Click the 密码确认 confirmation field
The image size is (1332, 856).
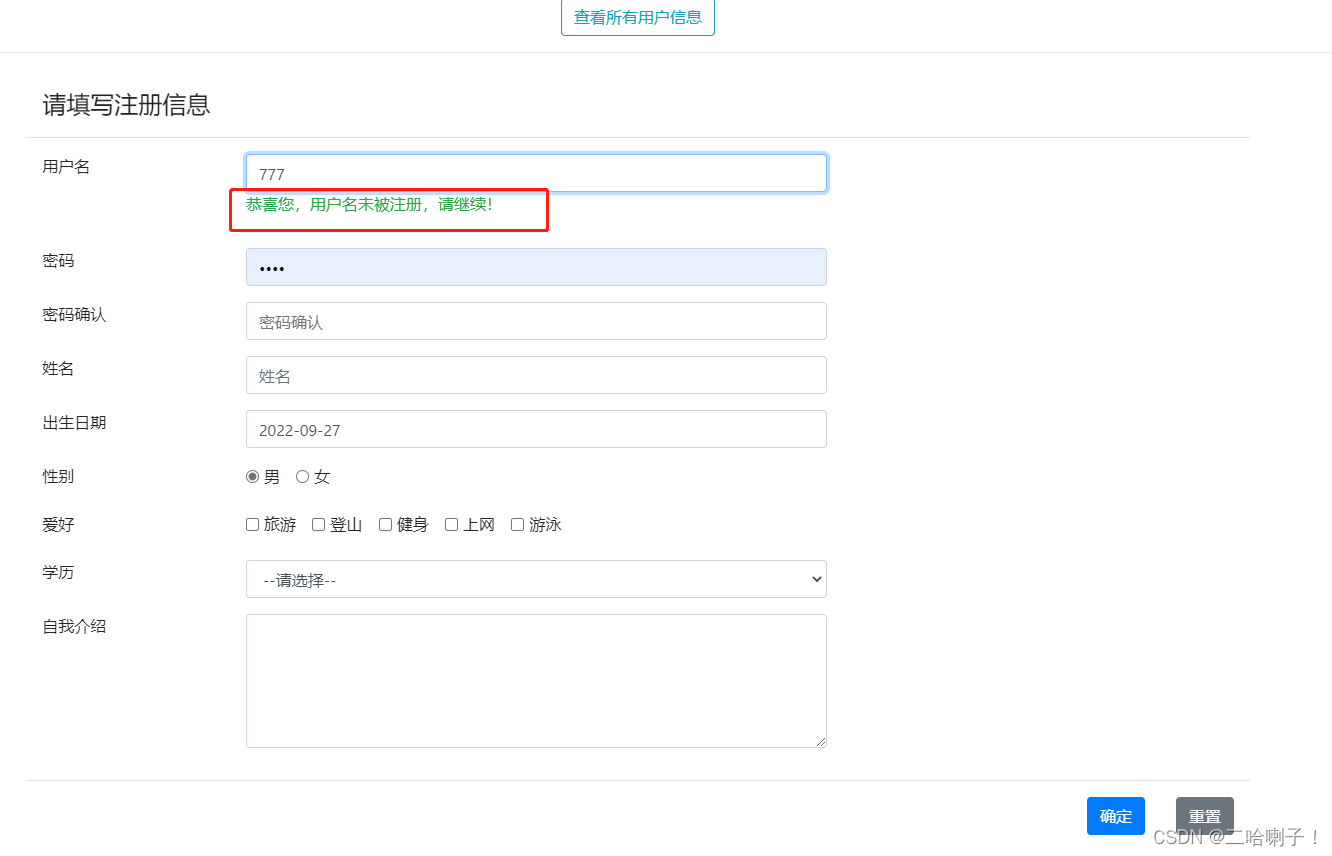pos(536,321)
